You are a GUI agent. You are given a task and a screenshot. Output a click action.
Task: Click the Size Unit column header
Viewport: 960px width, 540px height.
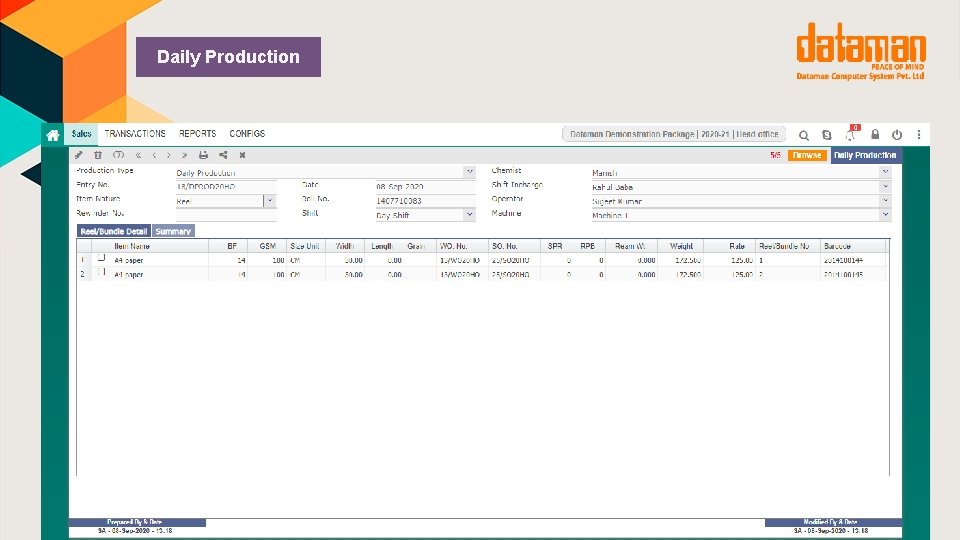[305, 246]
